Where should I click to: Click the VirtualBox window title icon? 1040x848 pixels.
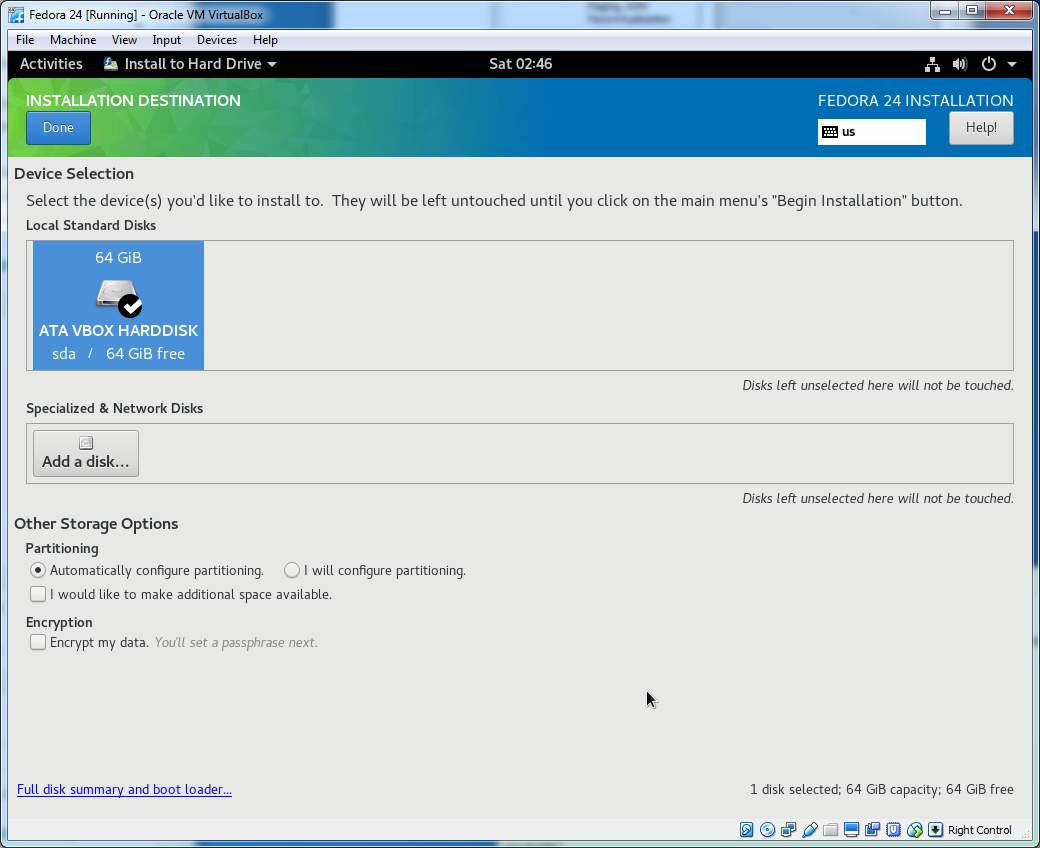click(17, 15)
